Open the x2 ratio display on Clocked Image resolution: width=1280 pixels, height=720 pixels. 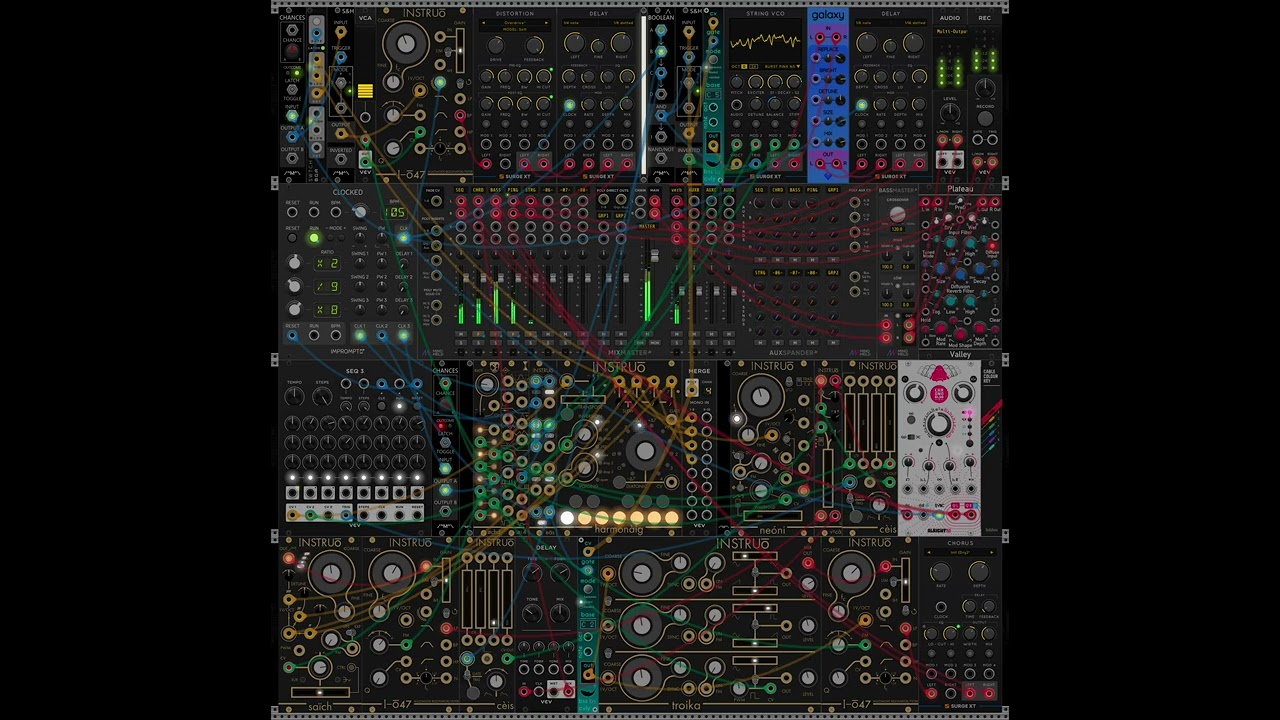coord(327,263)
